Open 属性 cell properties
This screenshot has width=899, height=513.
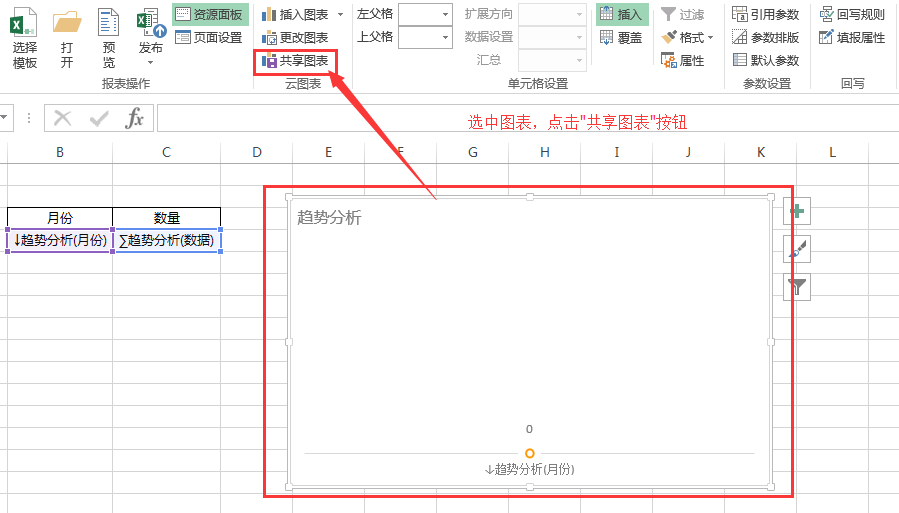point(682,61)
